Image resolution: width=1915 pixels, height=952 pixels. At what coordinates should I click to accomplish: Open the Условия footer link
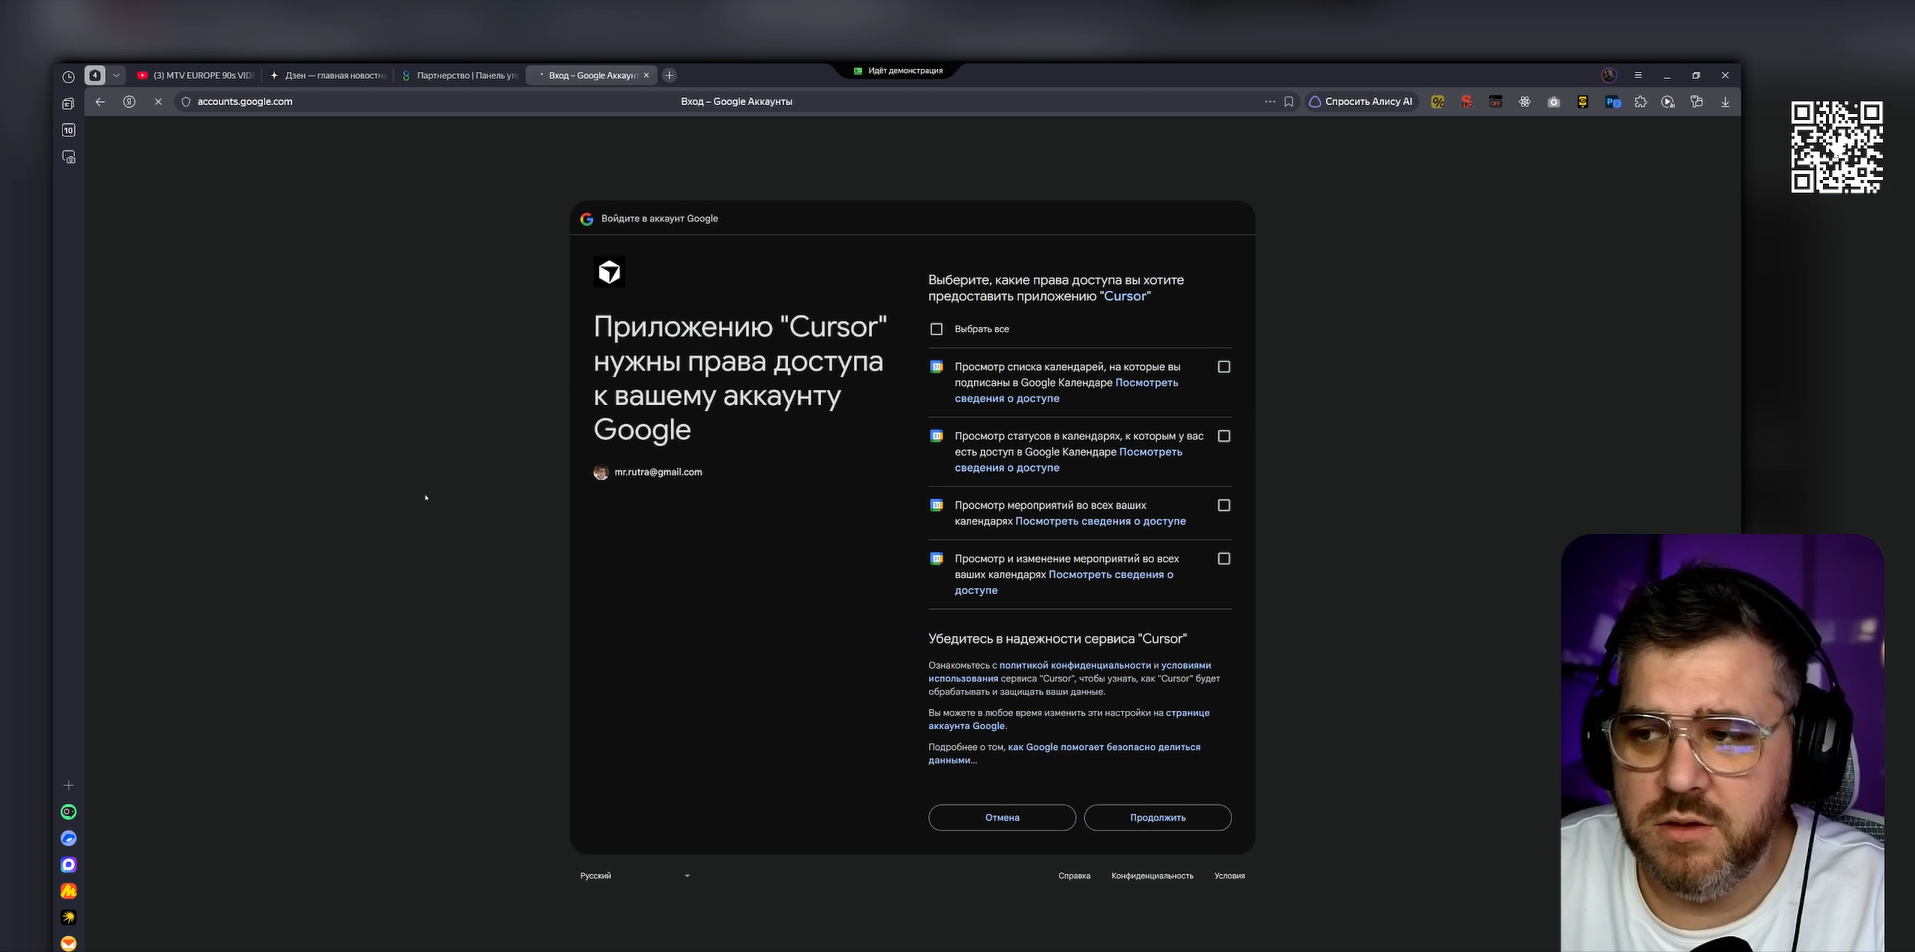pyautogui.click(x=1229, y=876)
